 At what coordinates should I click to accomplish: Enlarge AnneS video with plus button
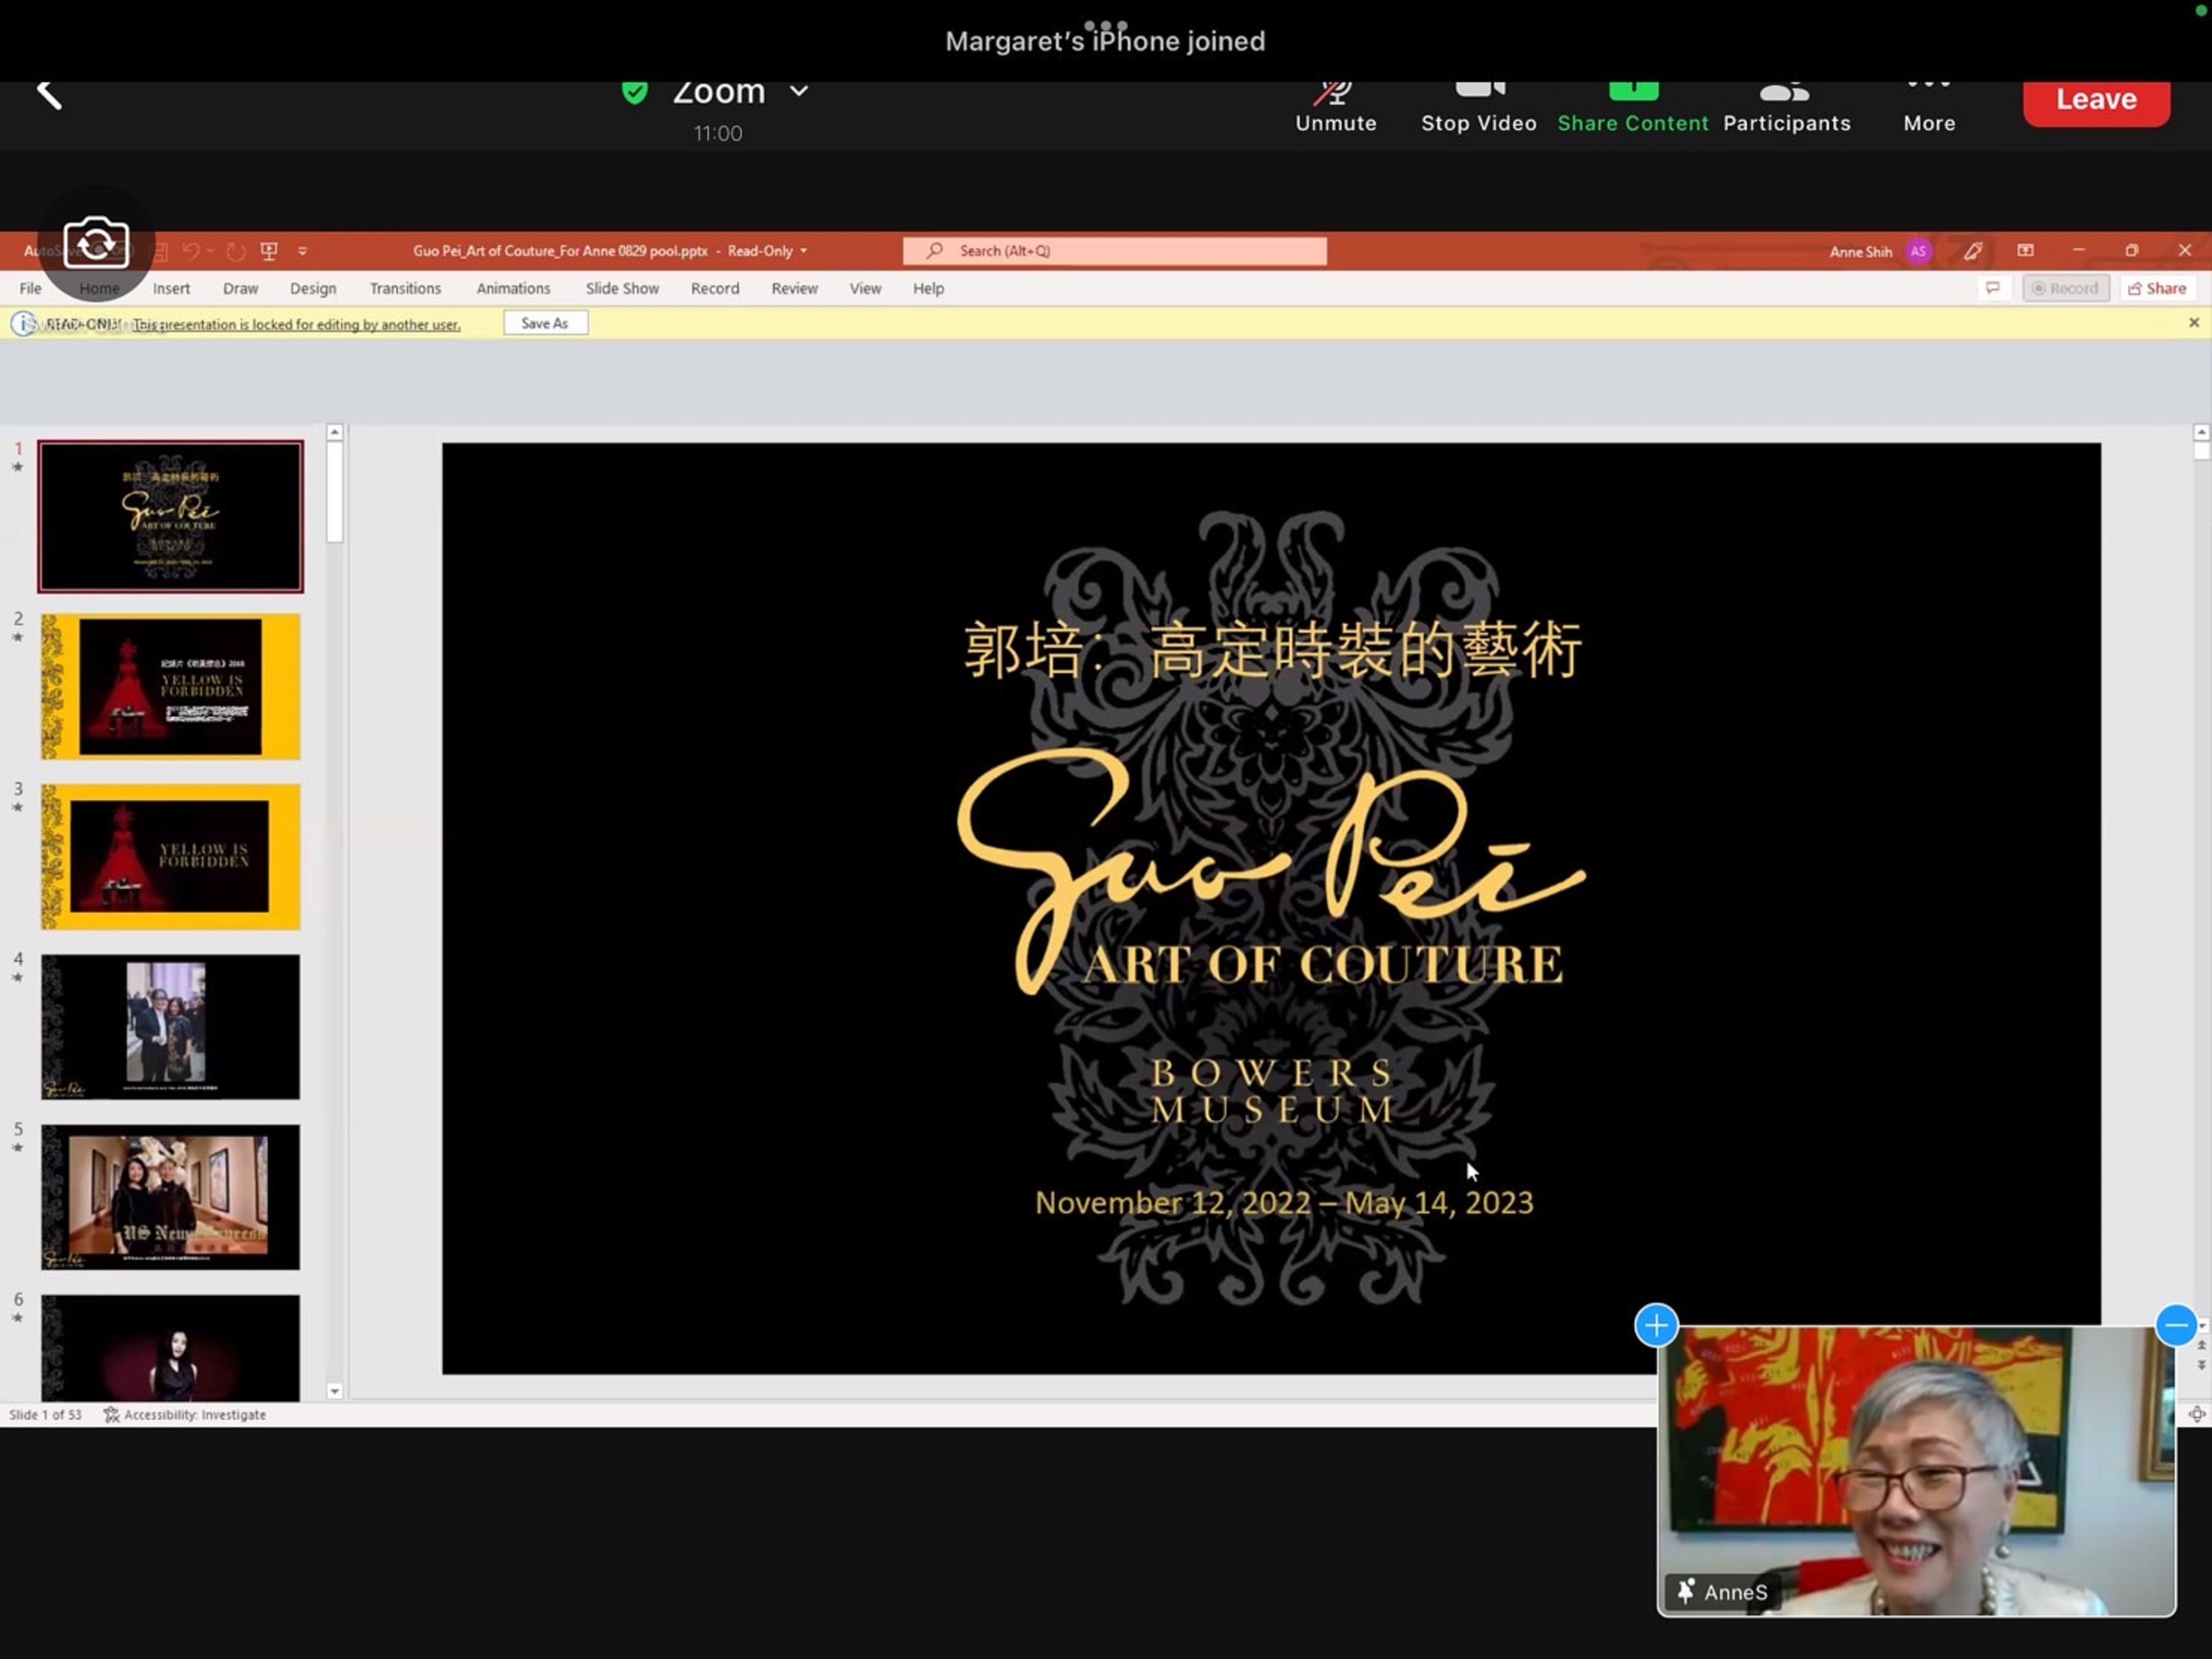point(1656,1325)
